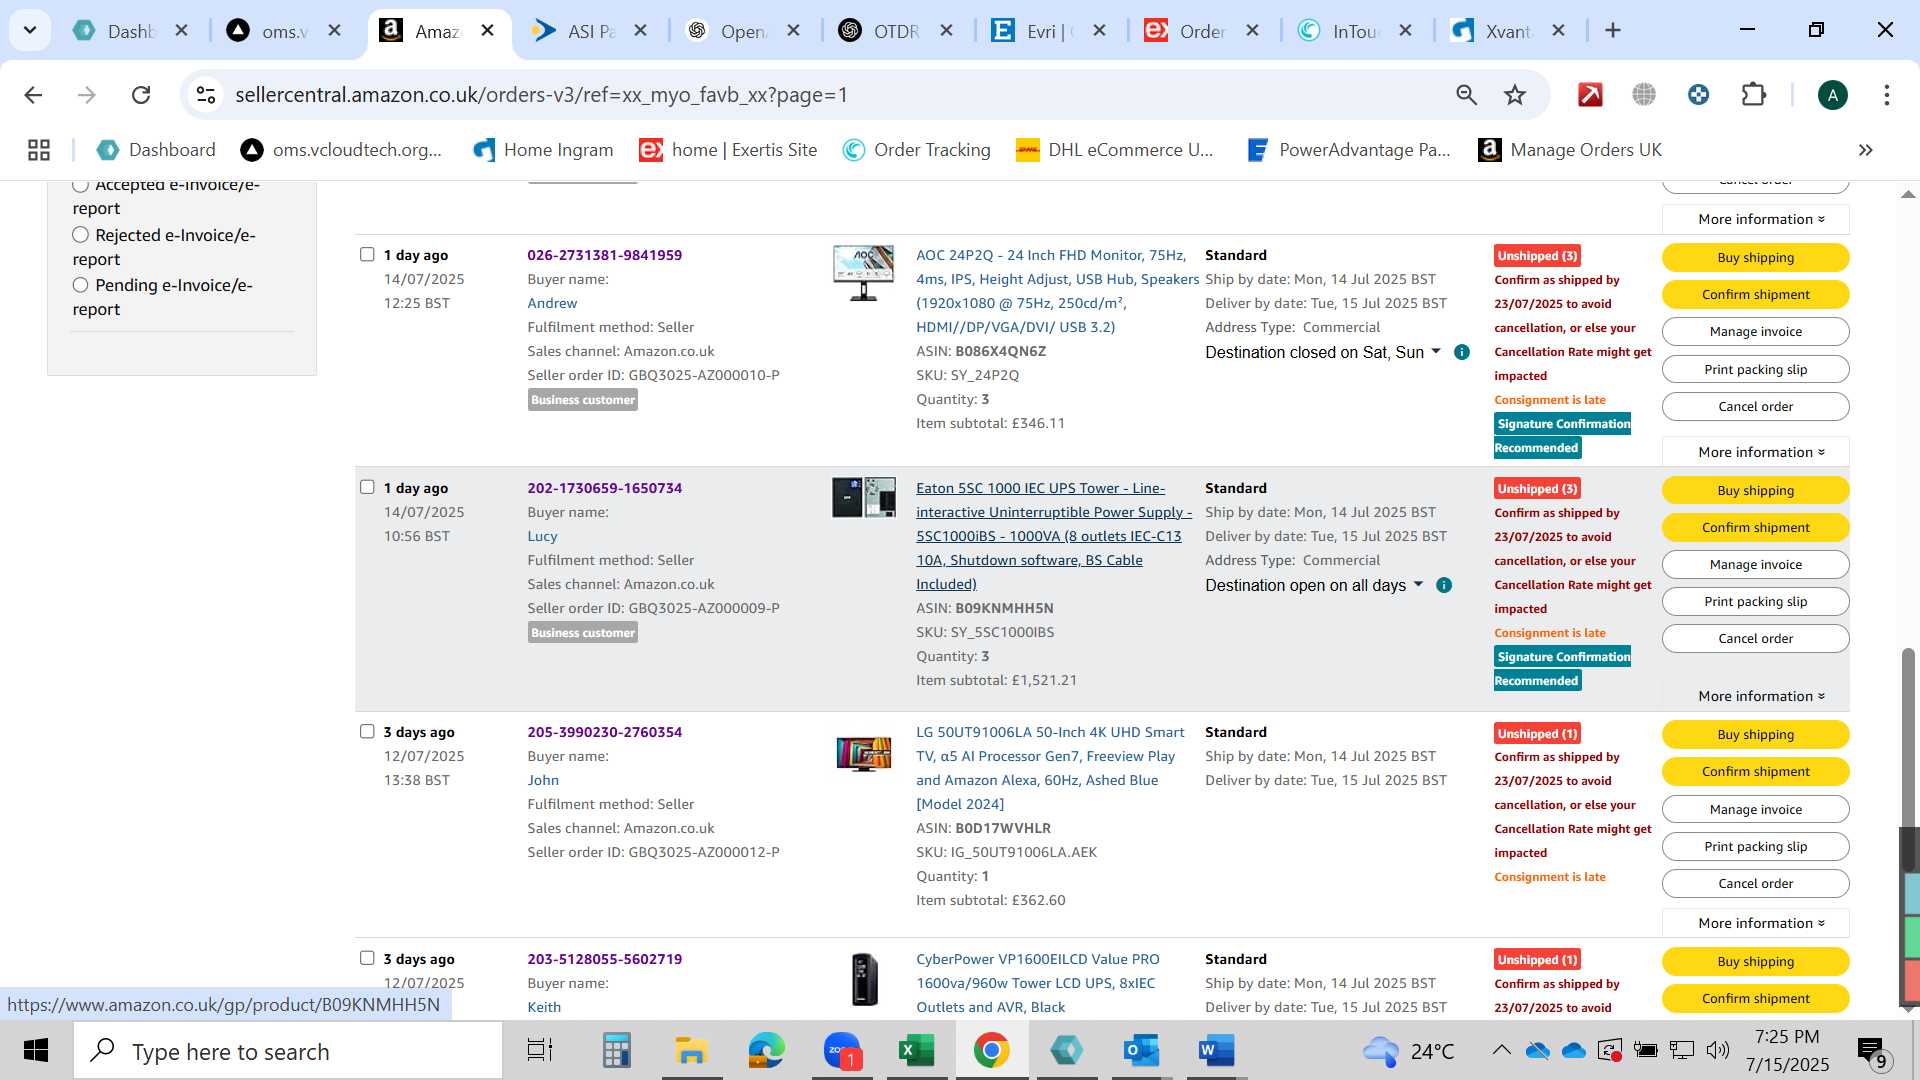The image size is (1920, 1080).
Task: Open CyberPower VP1600EILCD product link
Action: tap(1037, 983)
